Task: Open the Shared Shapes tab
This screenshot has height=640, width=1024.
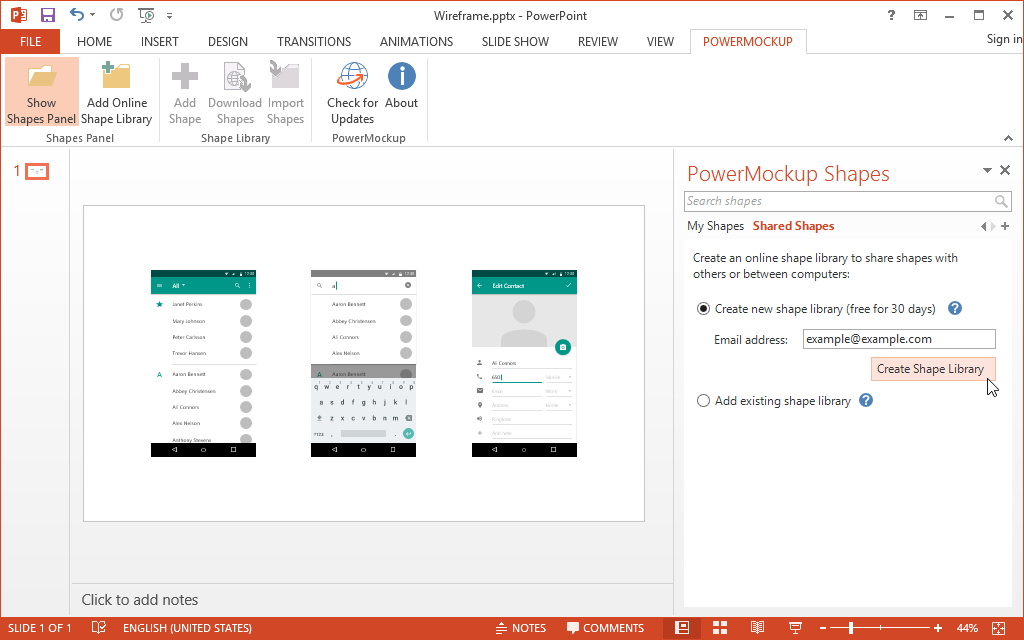Action: [x=793, y=225]
